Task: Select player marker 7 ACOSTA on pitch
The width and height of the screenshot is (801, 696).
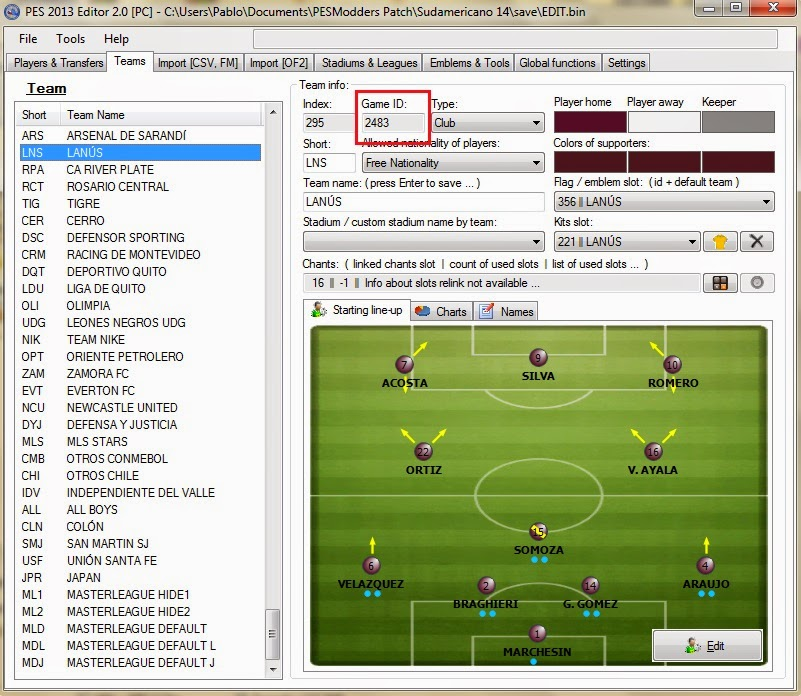Action: tap(404, 365)
